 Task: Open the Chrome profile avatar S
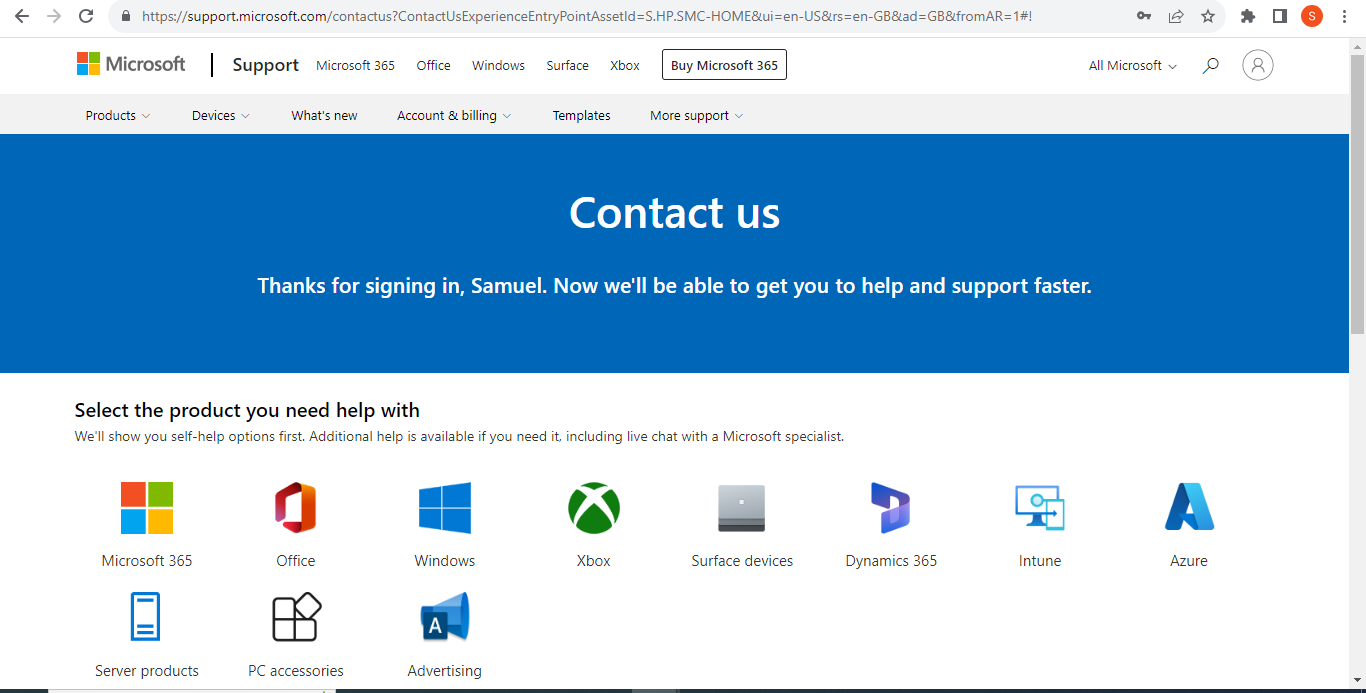coord(1311,16)
